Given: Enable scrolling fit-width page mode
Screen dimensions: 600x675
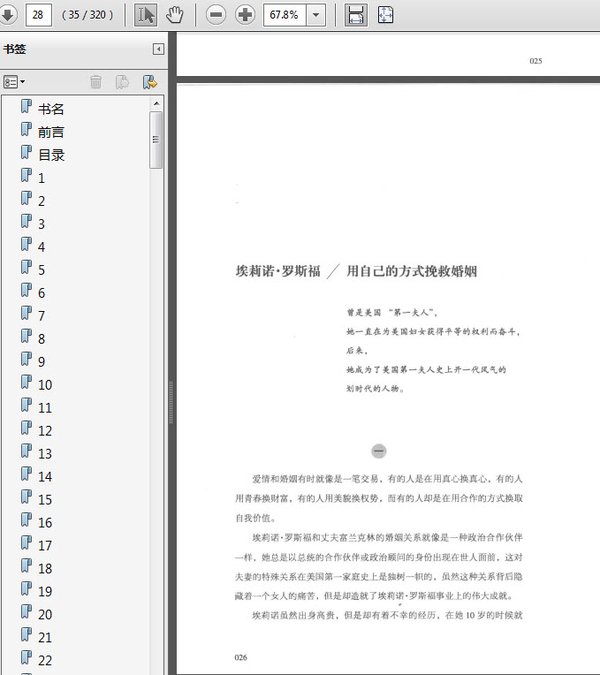Looking at the screenshot, I should (x=356, y=15).
